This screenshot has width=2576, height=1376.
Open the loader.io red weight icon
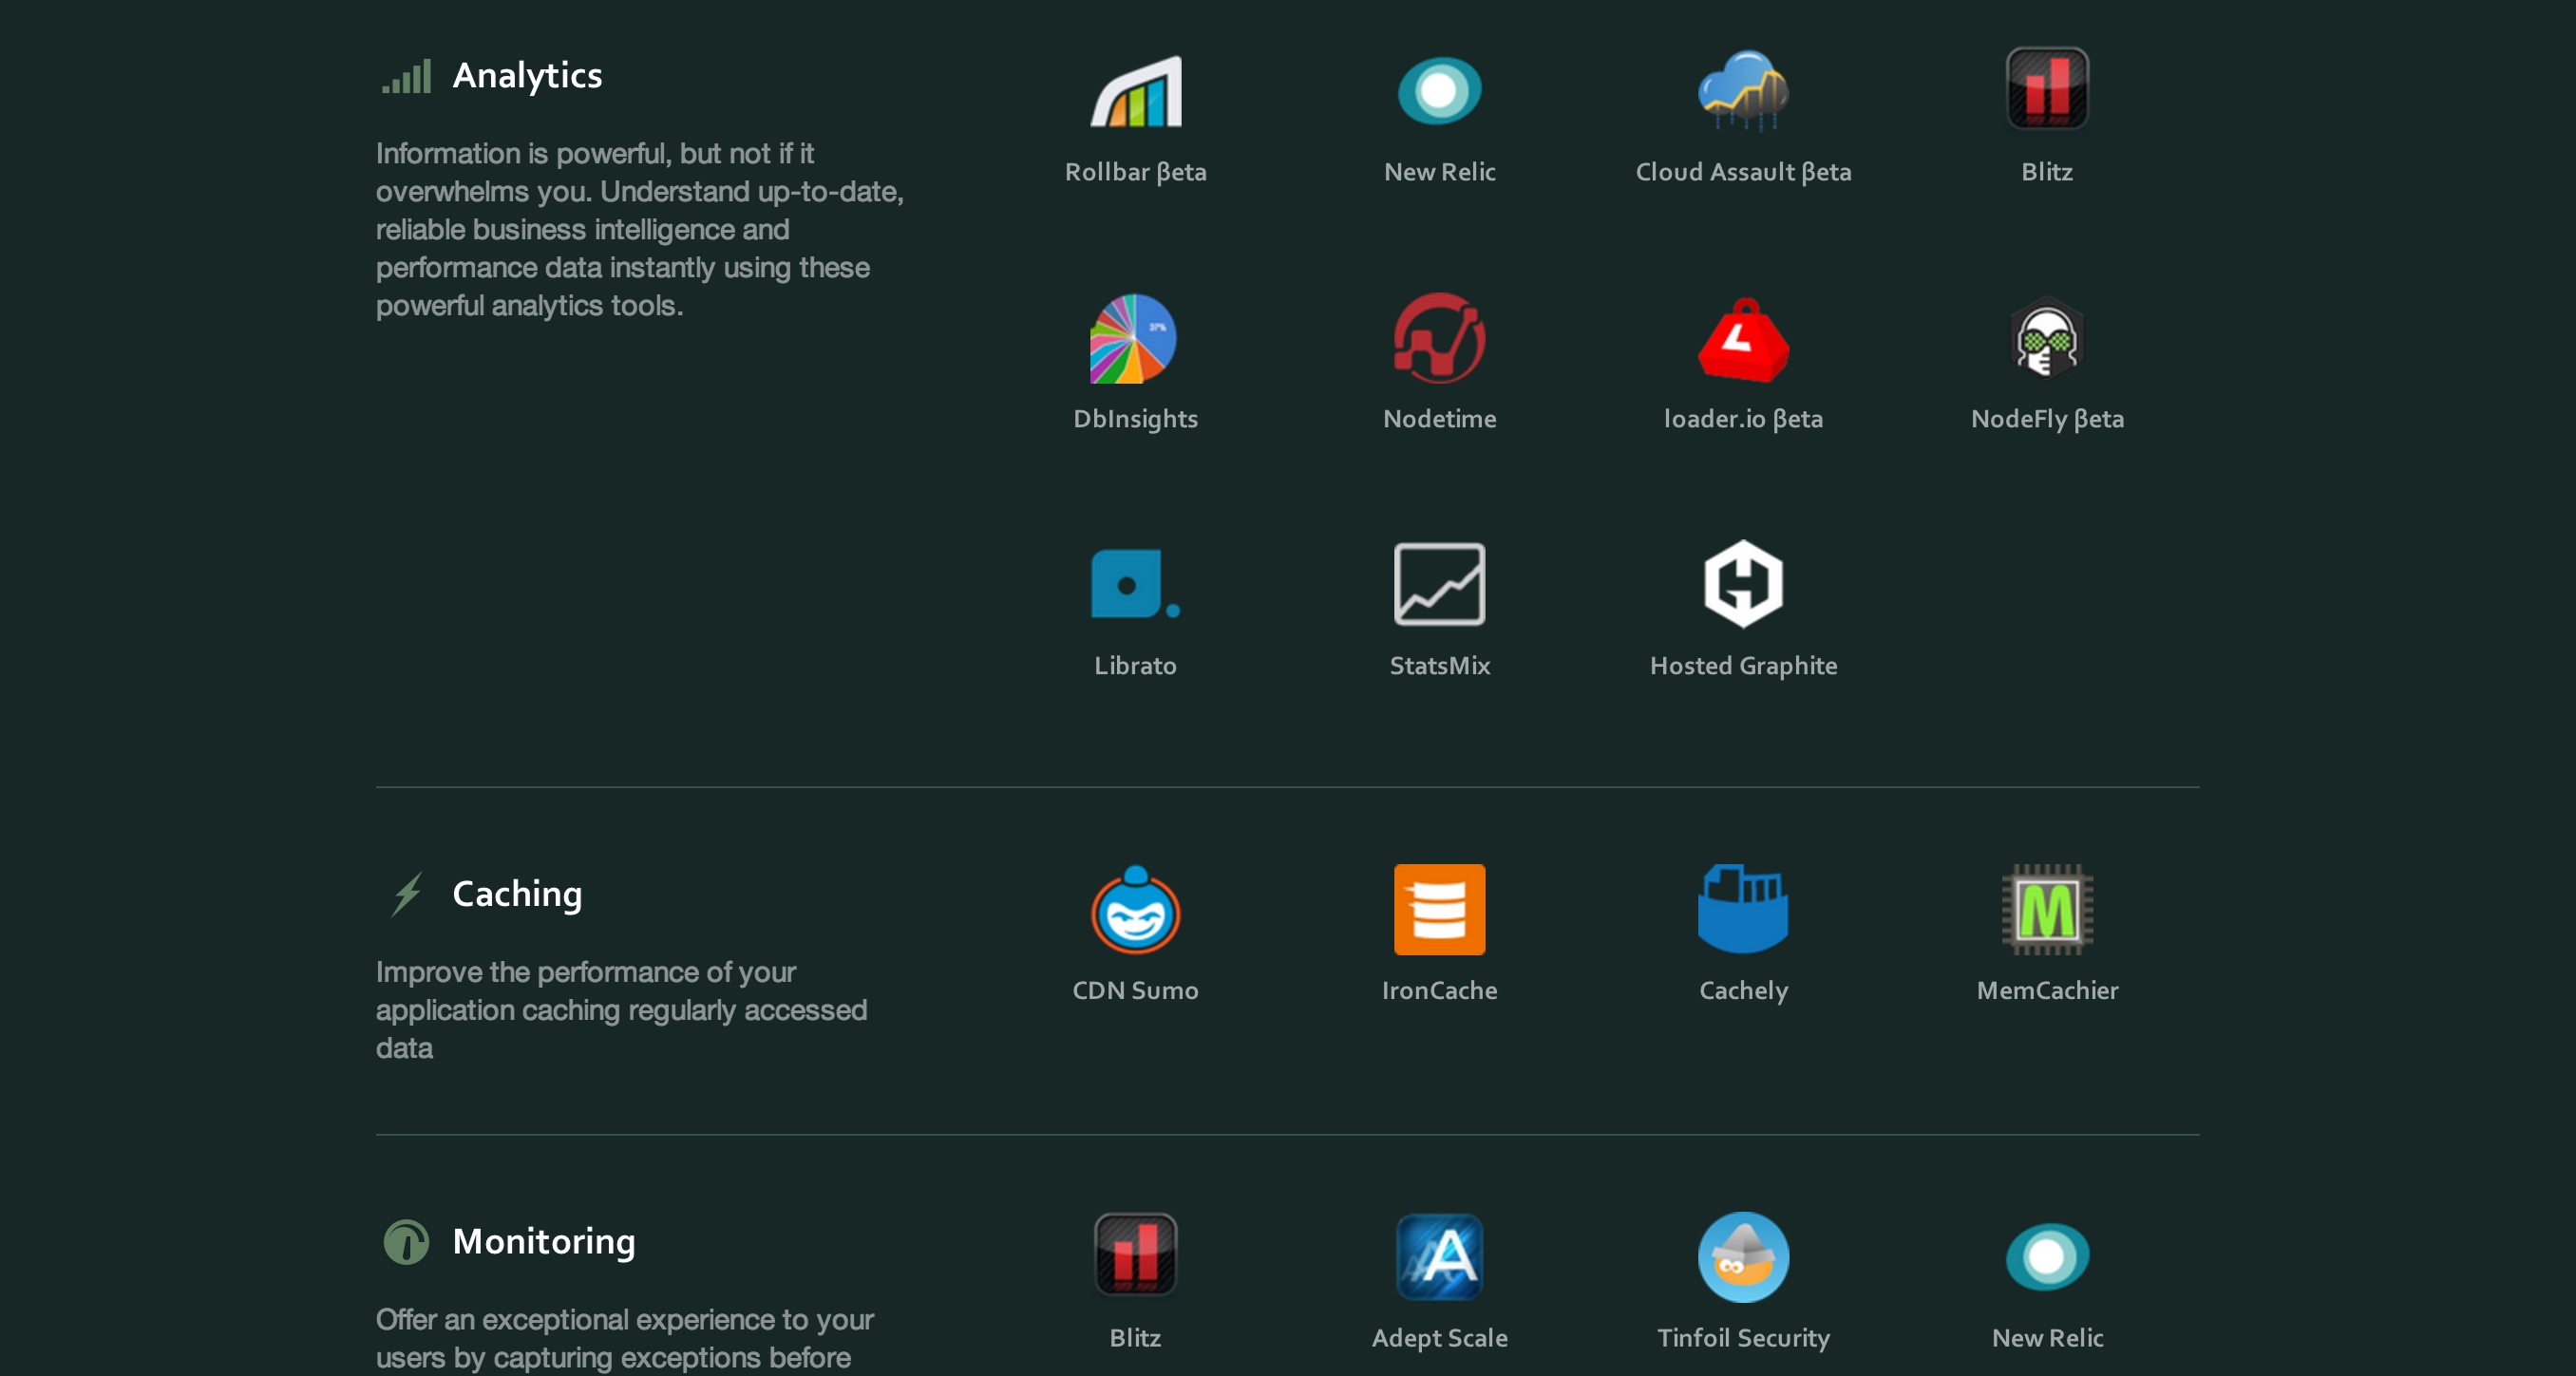(x=1743, y=340)
